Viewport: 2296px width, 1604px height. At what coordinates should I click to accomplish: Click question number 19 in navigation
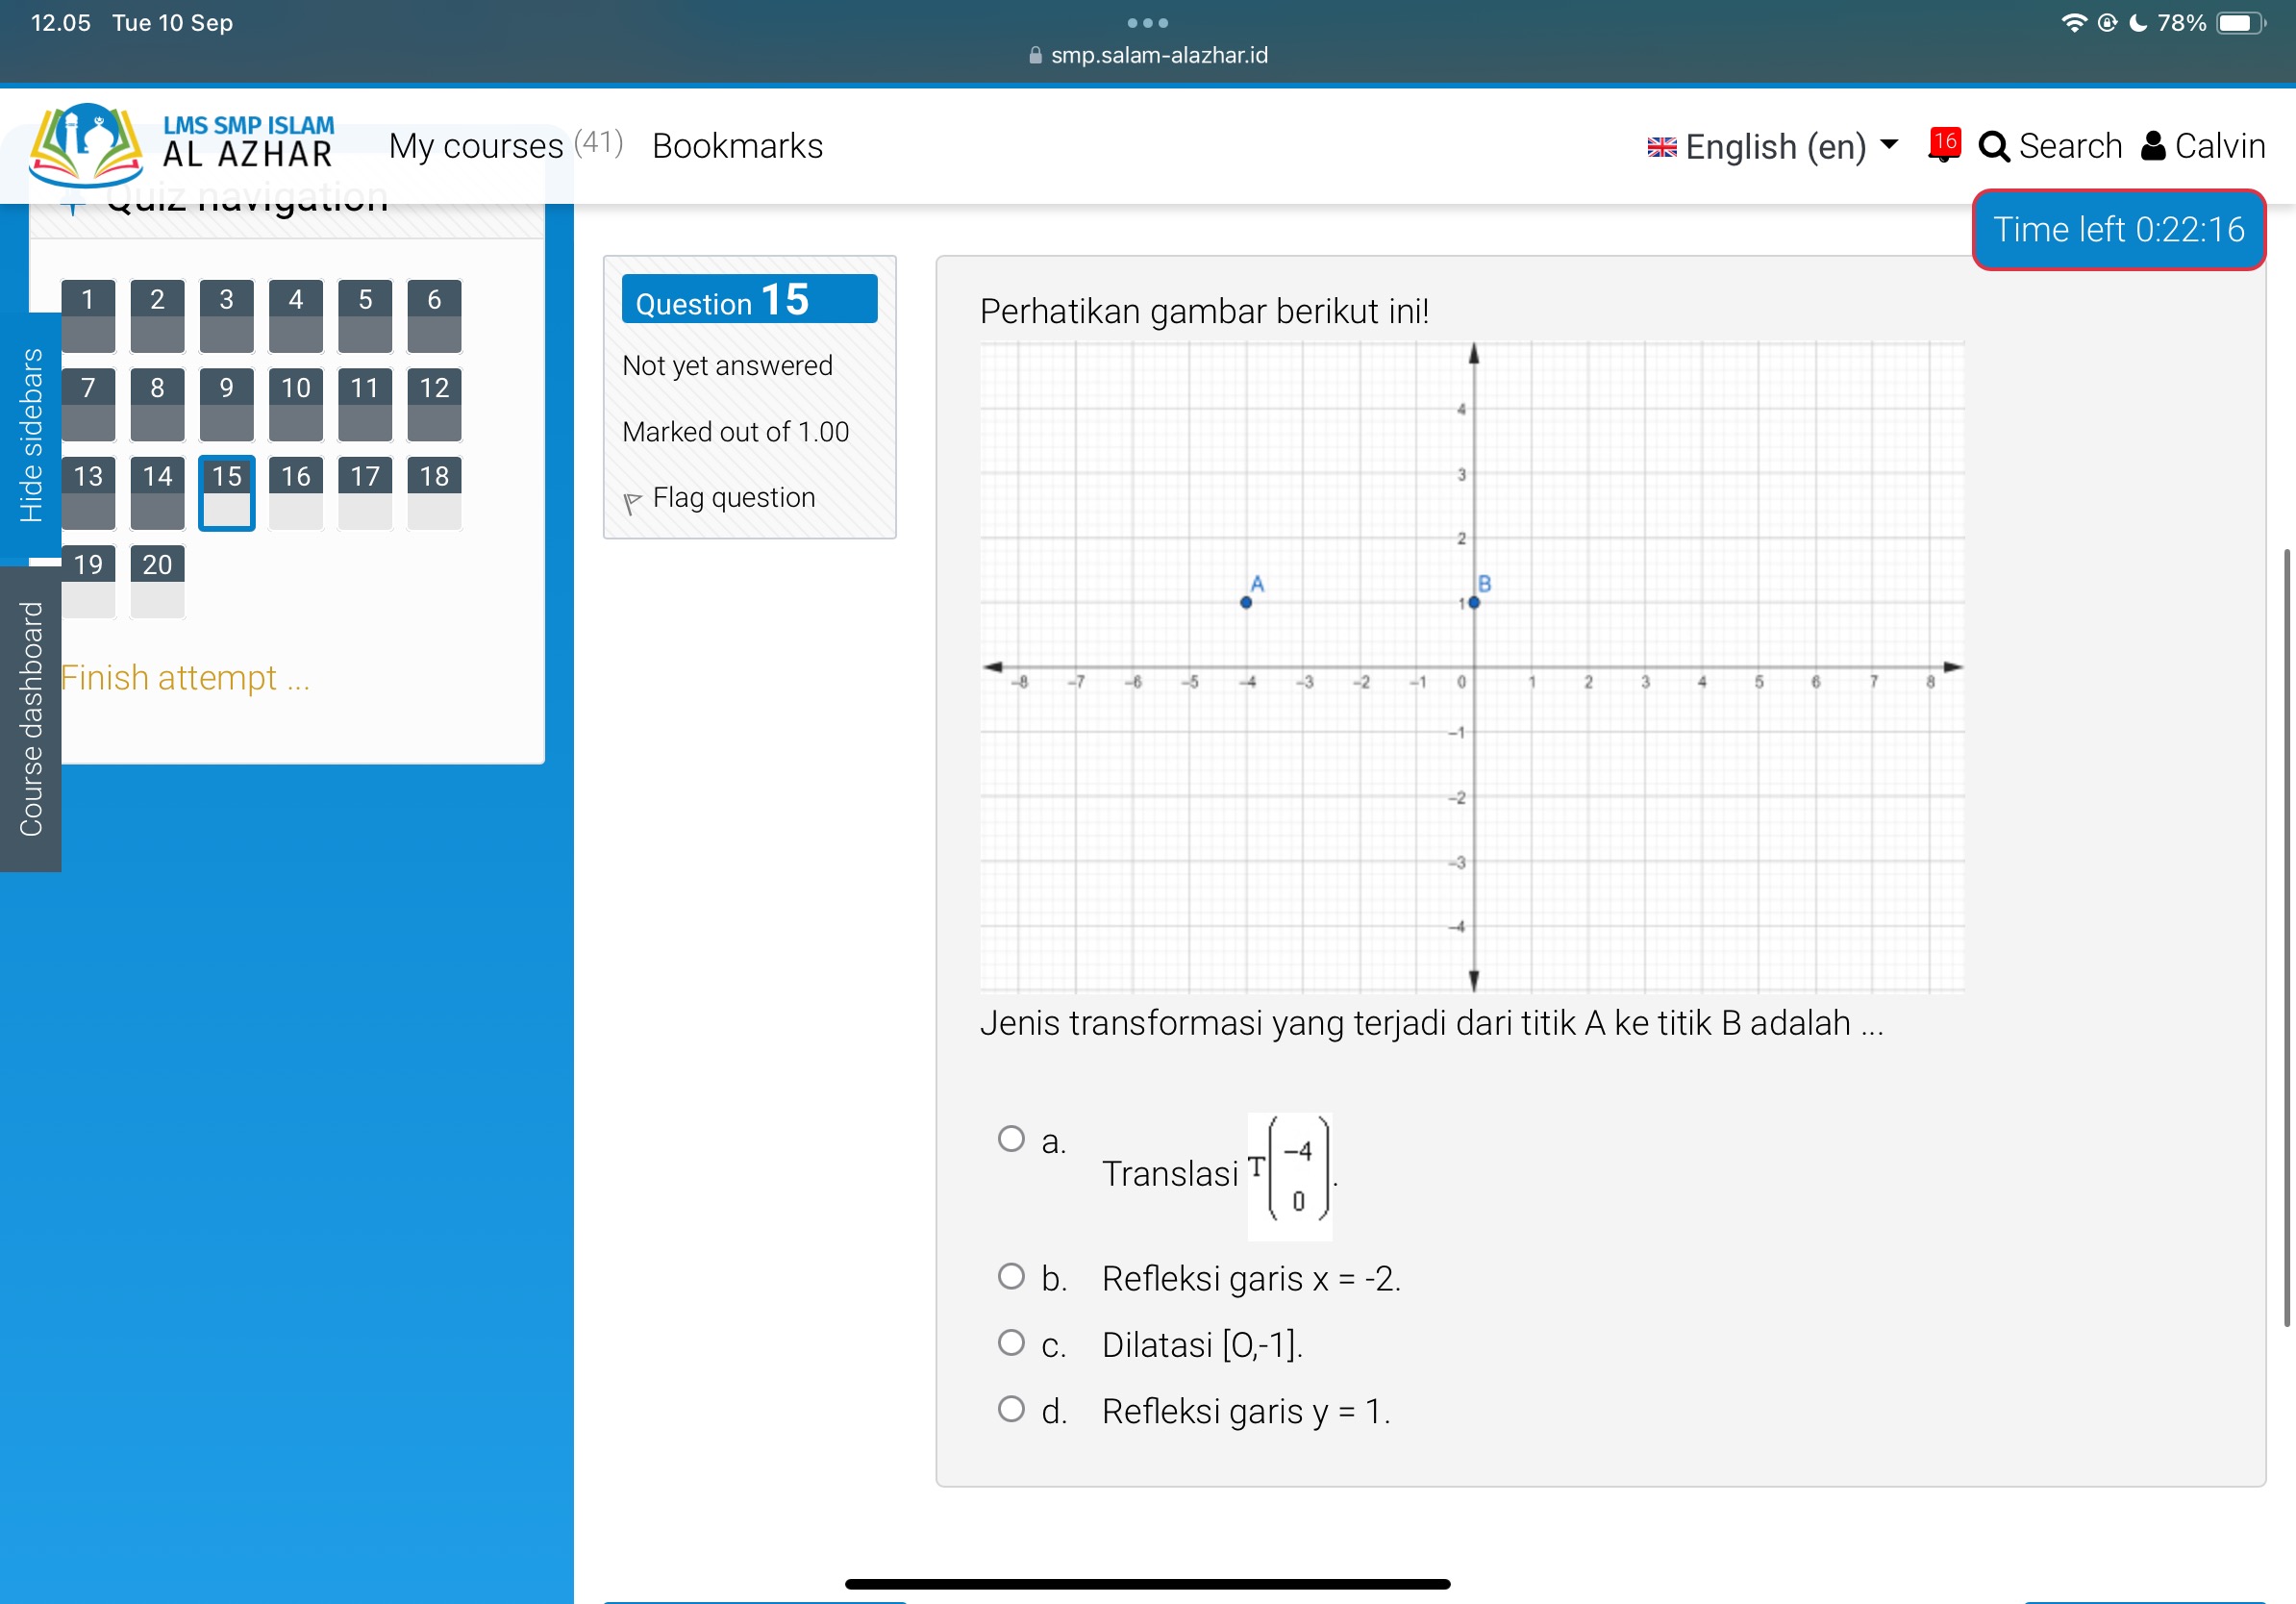87,562
